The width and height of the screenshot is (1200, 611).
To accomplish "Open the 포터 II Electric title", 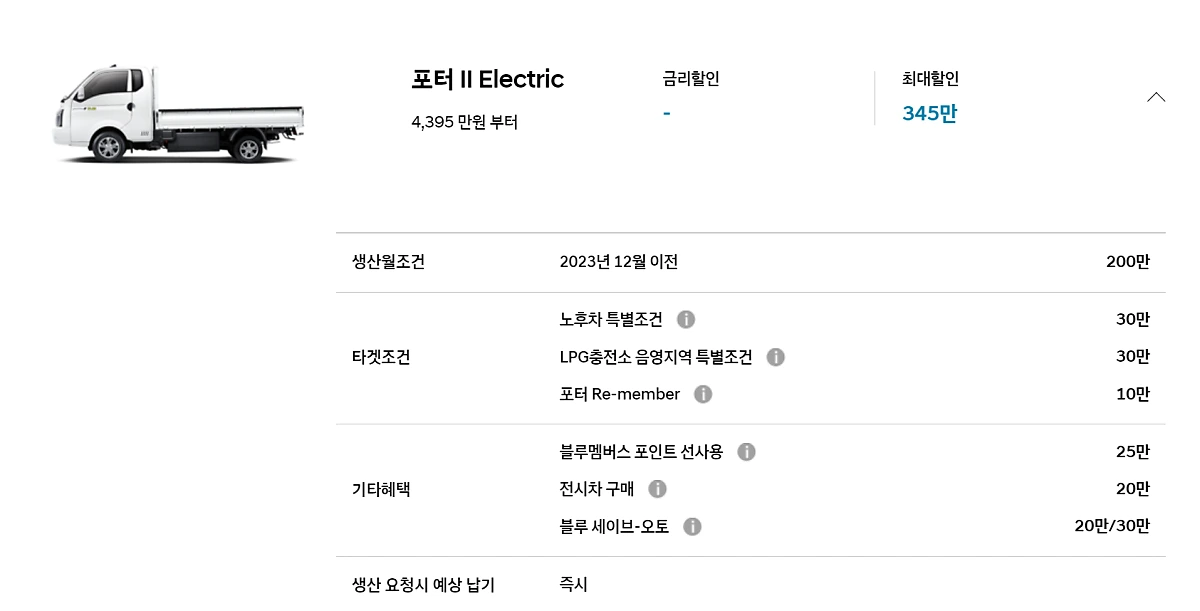I will pos(488,79).
